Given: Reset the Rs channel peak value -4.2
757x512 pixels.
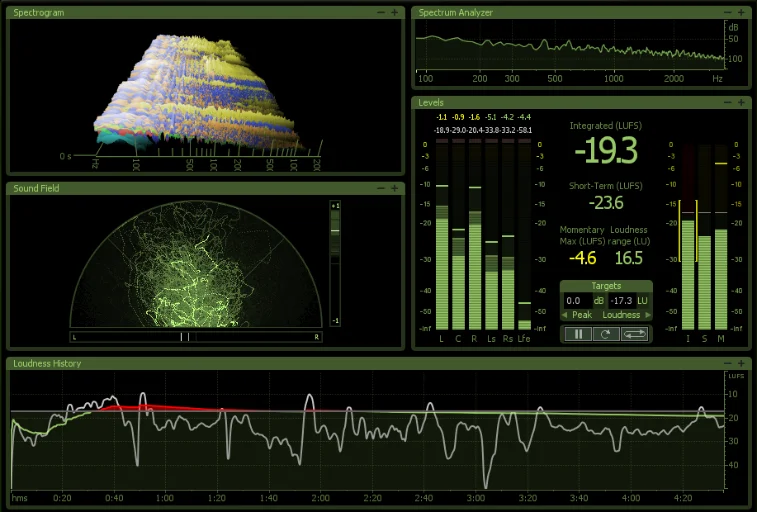Looking at the screenshot, I should pyautogui.click(x=507, y=117).
